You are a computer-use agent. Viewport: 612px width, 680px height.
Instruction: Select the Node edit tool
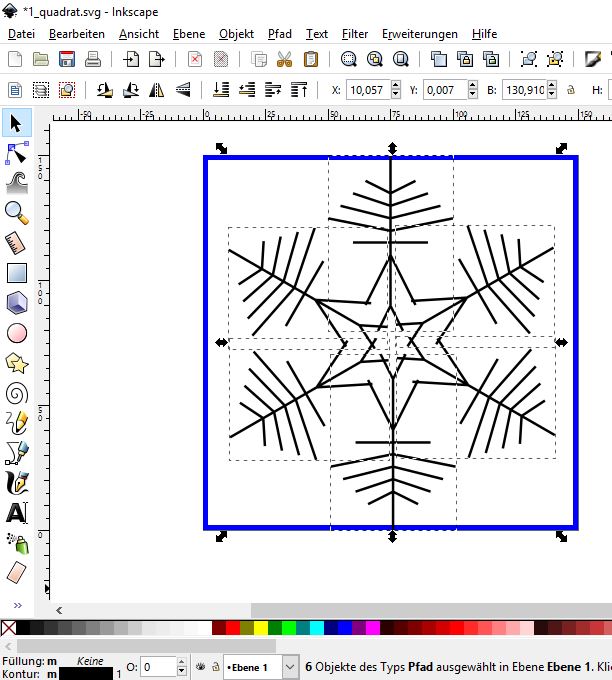(x=16, y=154)
